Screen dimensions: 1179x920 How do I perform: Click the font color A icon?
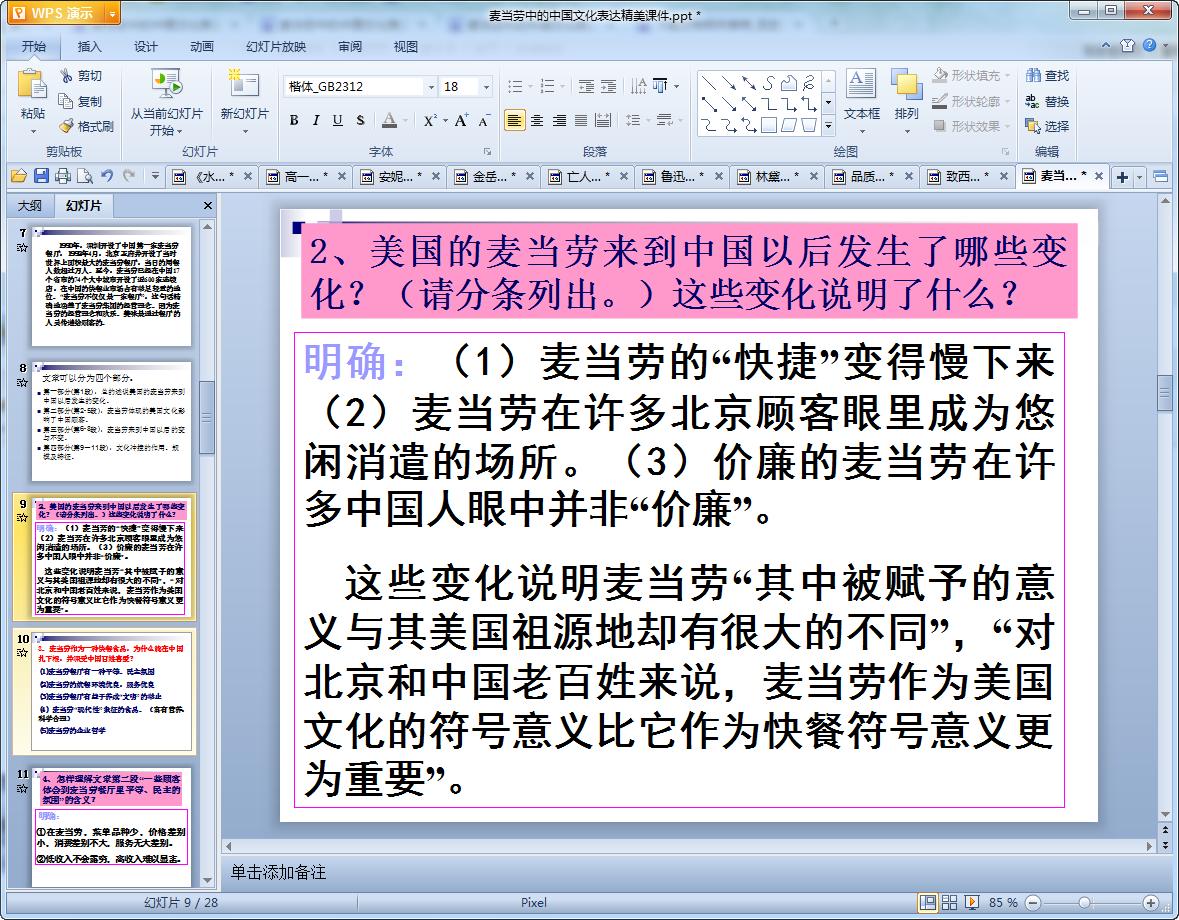pos(389,120)
